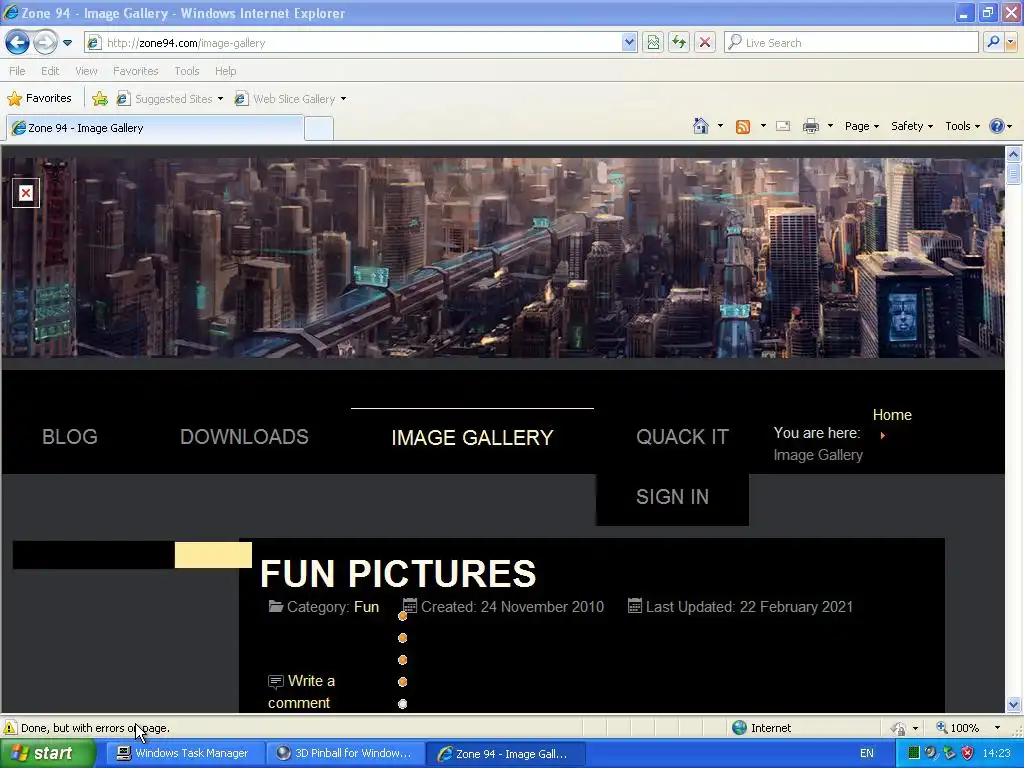Open the Tools menu in menu bar
The width and height of the screenshot is (1024, 768).
point(187,71)
